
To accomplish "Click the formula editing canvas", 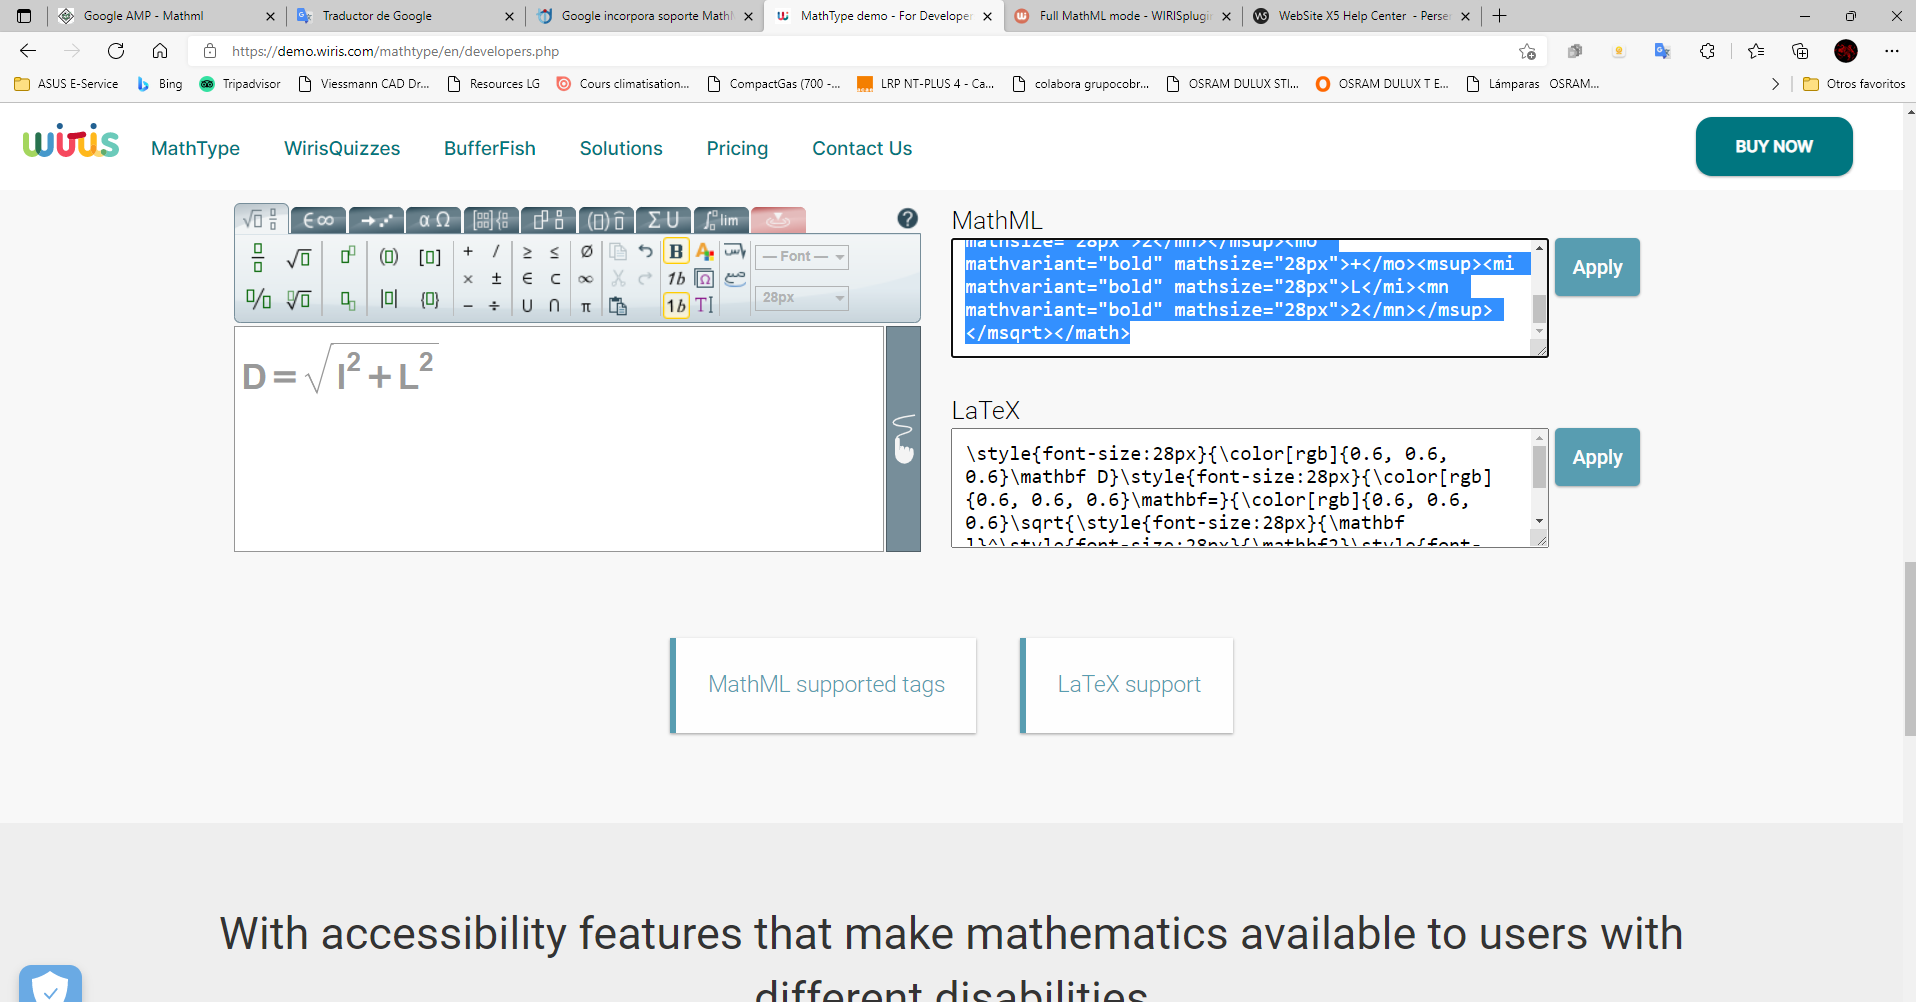I will [559, 439].
